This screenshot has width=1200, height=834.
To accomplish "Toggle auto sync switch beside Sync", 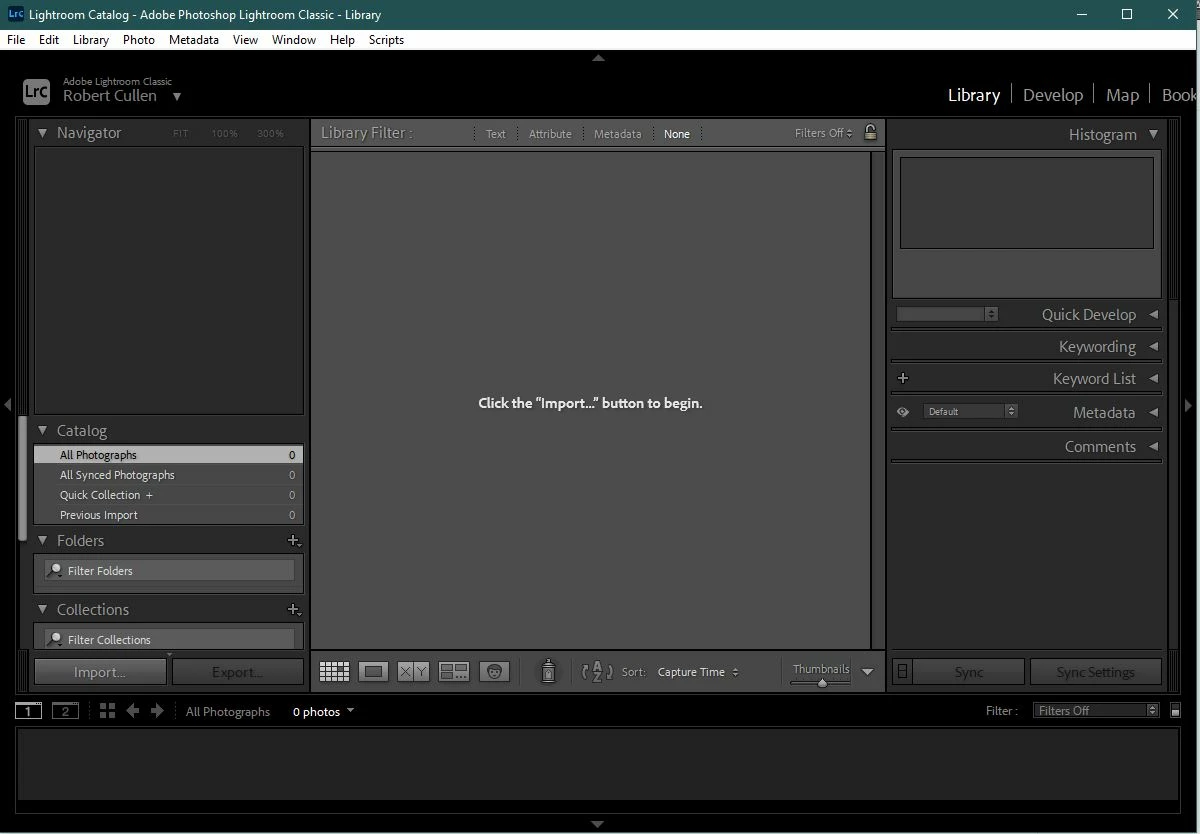I will (902, 672).
